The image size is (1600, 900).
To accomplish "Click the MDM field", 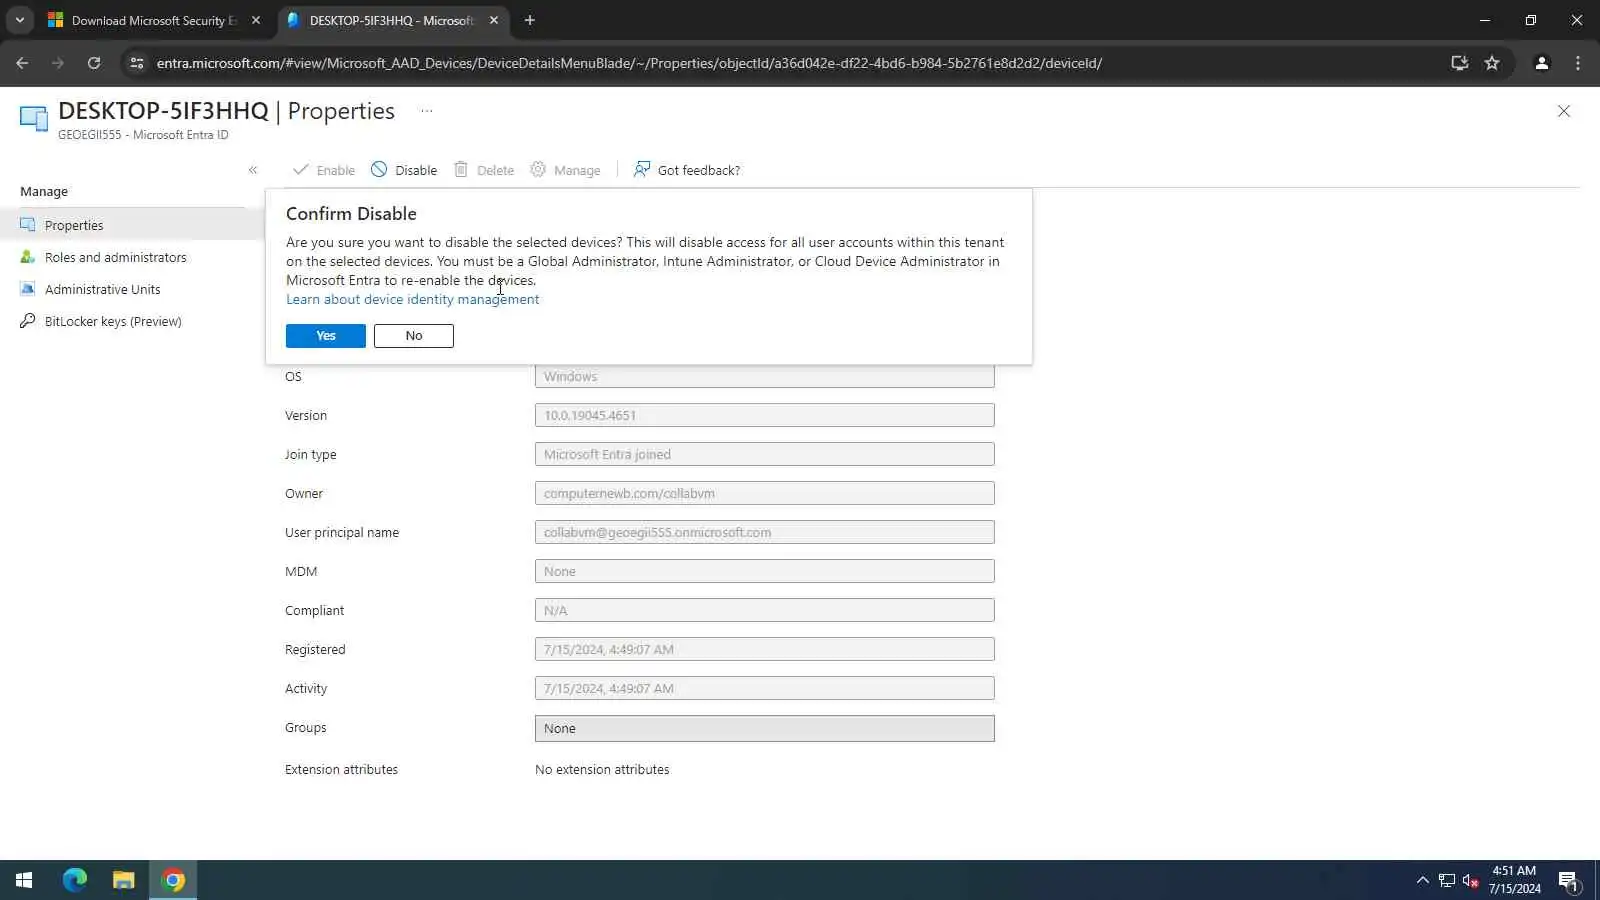I will (765, 571).
